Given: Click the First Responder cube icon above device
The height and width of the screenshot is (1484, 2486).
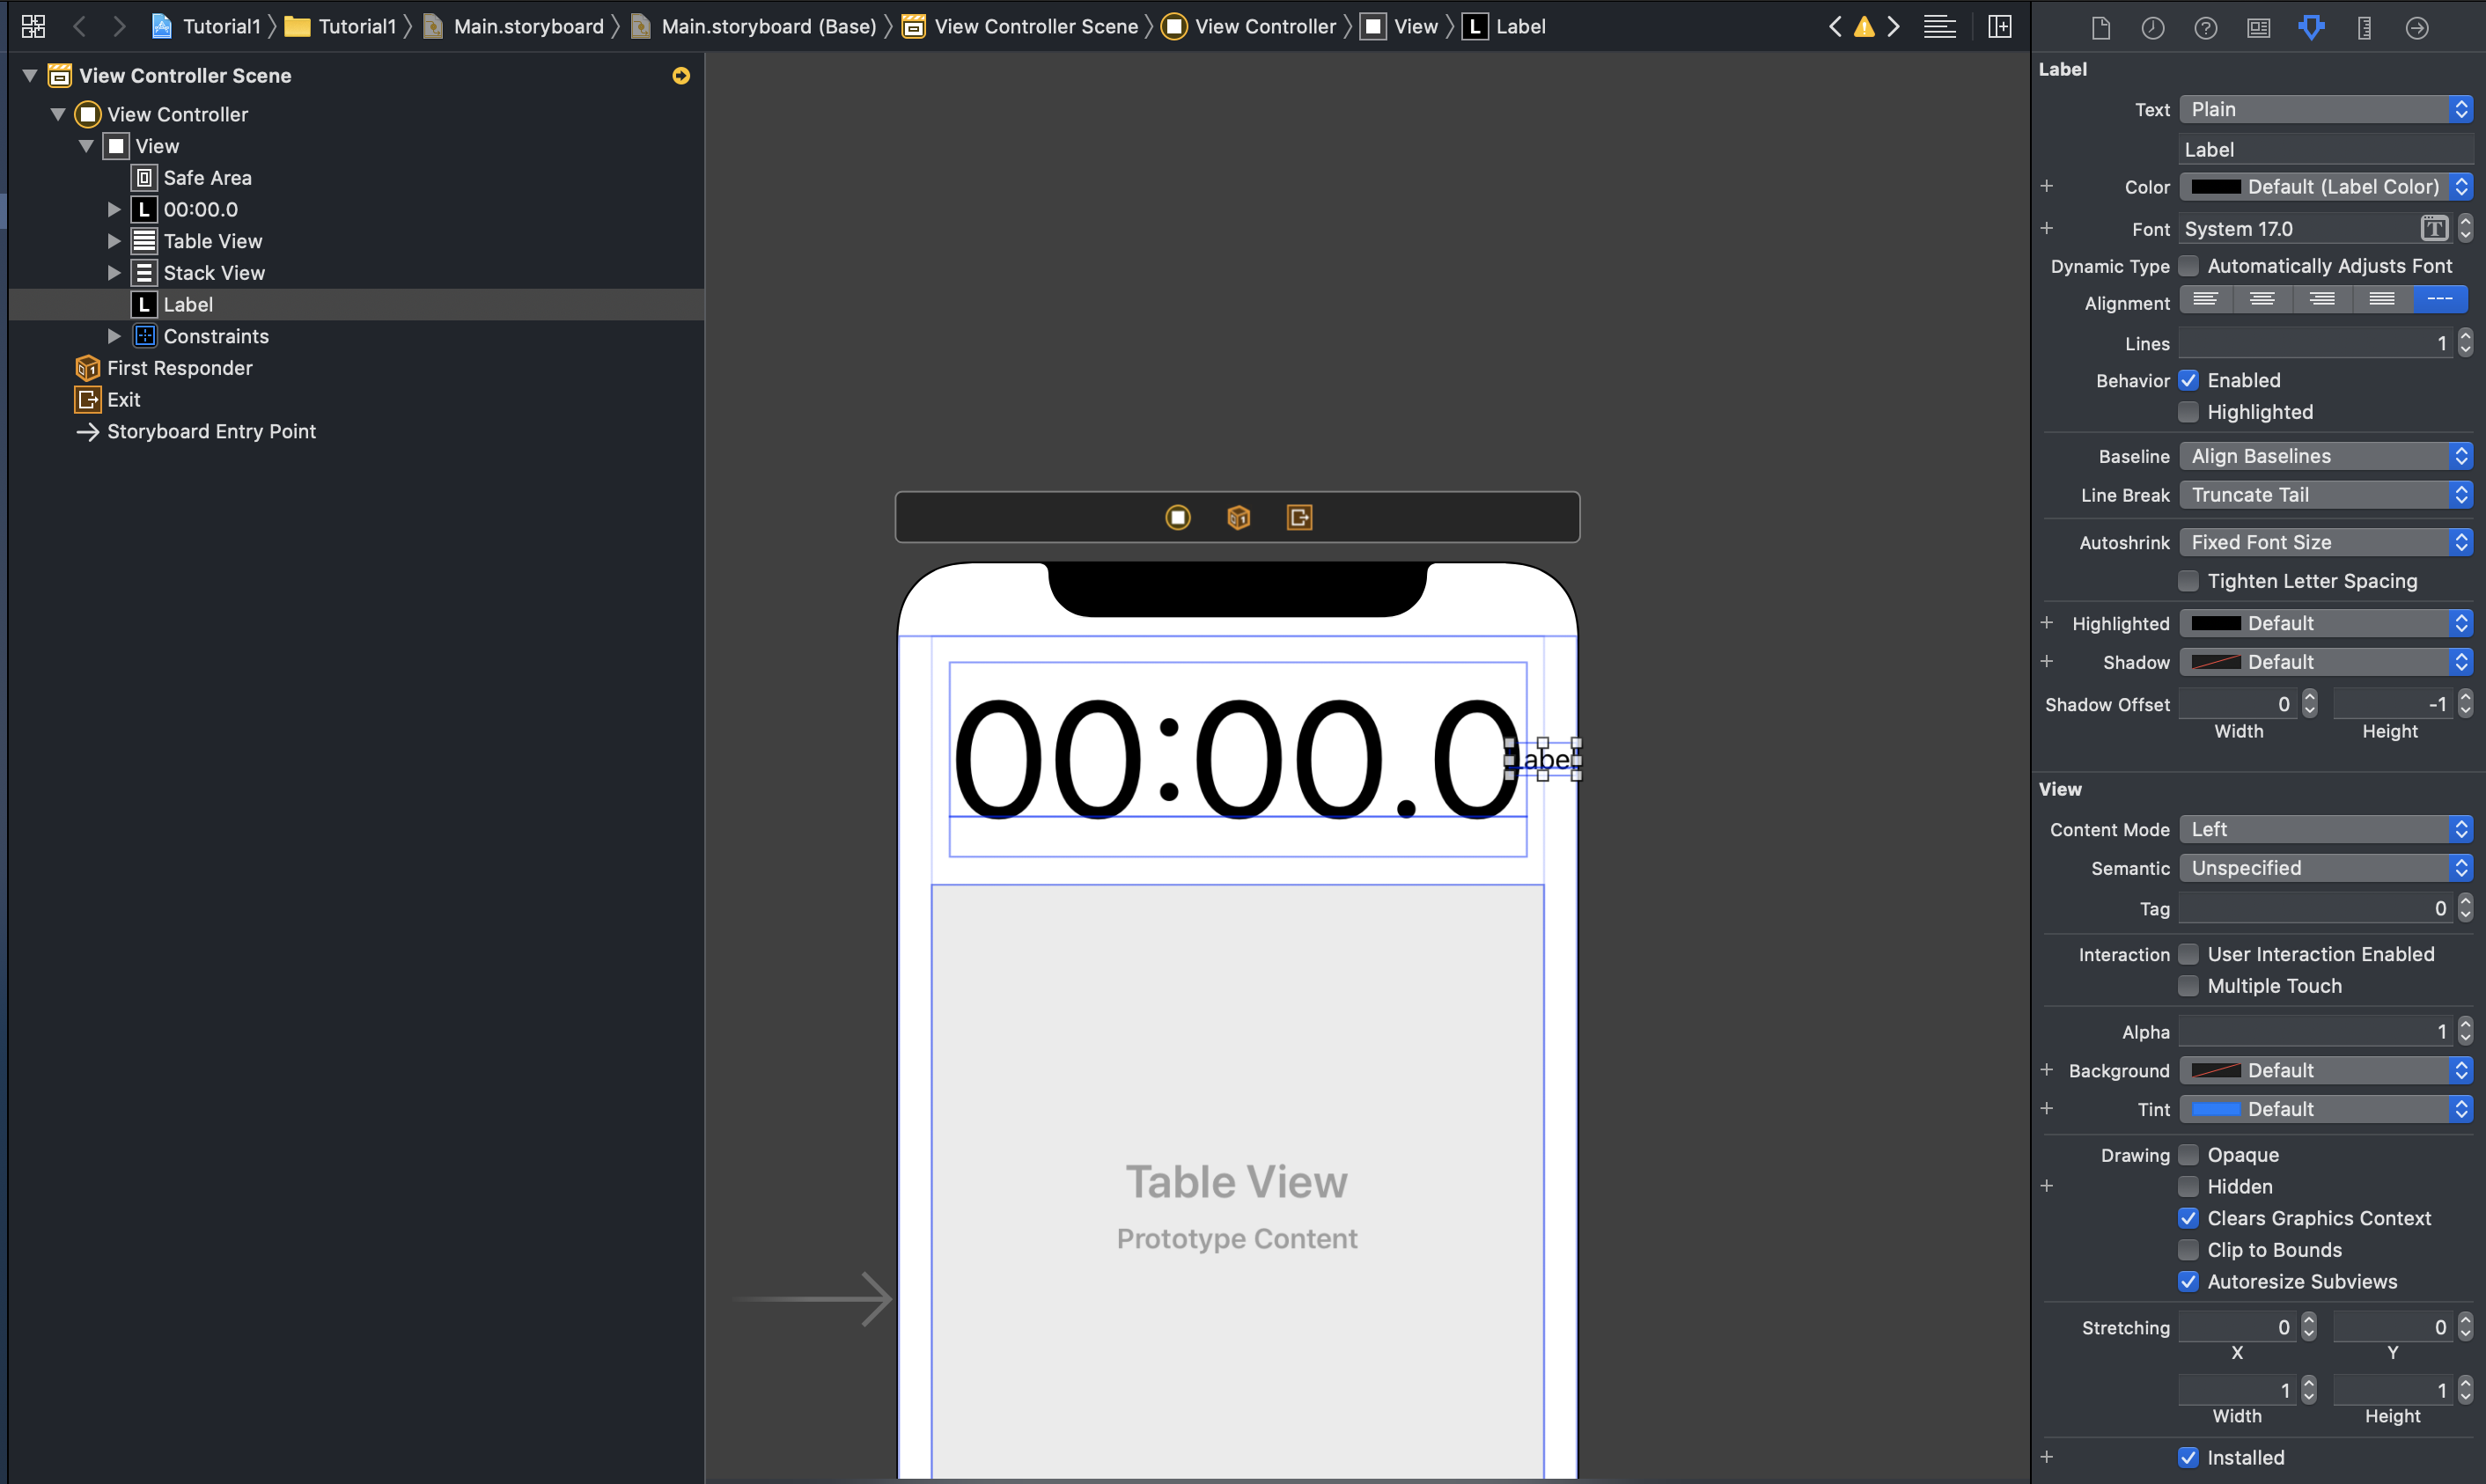Looking at the screenshot, I should [x=1238, y=517].
